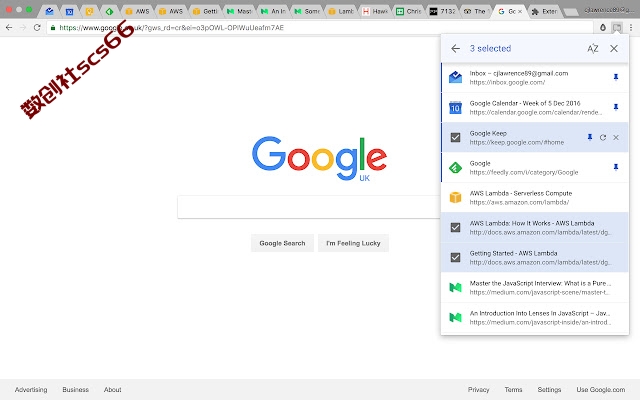Screen dimensions: 640x400
Task: Uncheck the Getting Started - AWS Lambda checkbox
Action: click(456, 258)
